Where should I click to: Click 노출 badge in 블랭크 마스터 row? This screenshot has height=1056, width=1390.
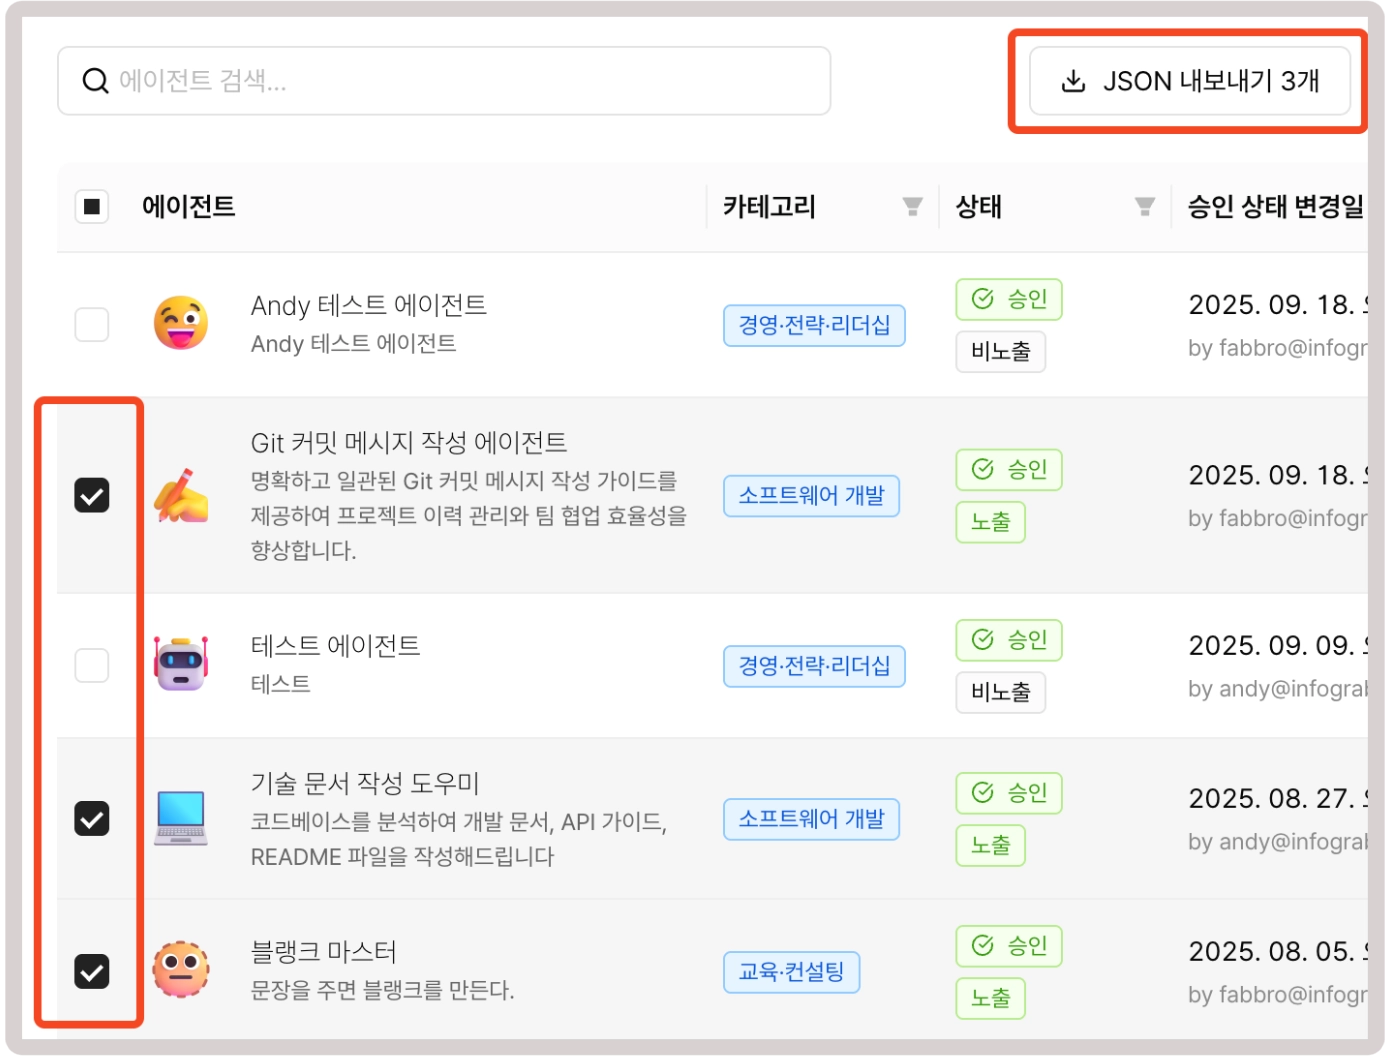(990, 998)
